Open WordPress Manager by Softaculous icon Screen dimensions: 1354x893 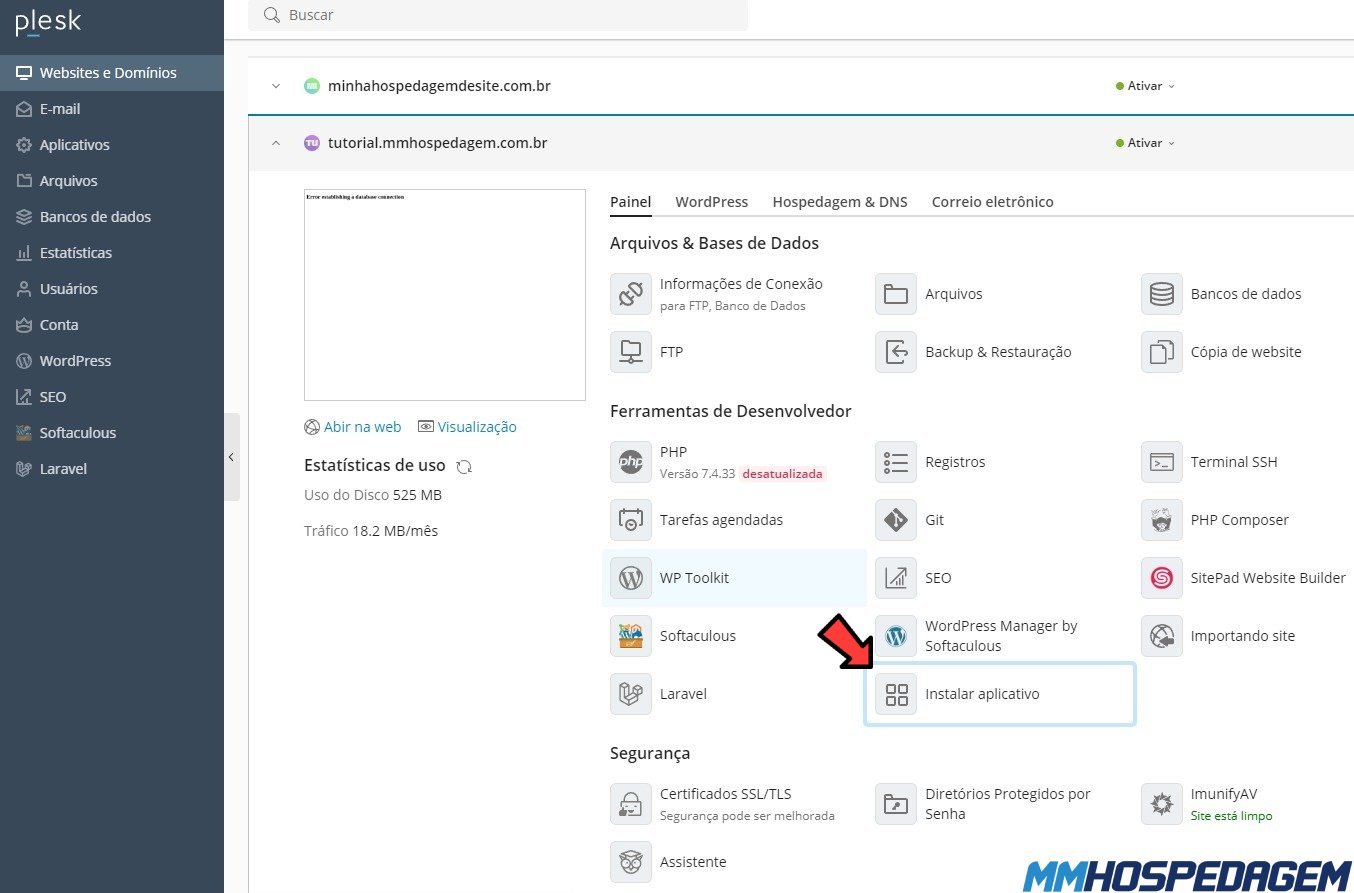coord(896,636)
